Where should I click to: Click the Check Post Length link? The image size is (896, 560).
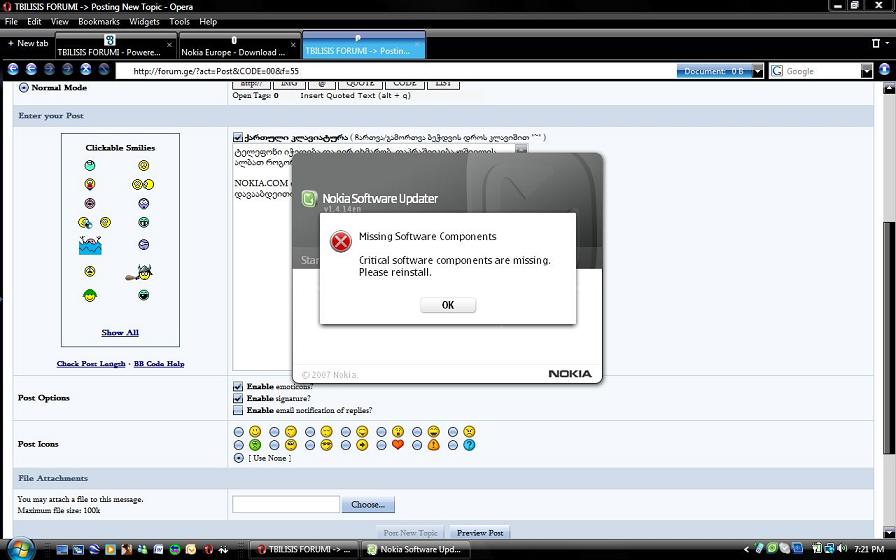tap(91, 363)
